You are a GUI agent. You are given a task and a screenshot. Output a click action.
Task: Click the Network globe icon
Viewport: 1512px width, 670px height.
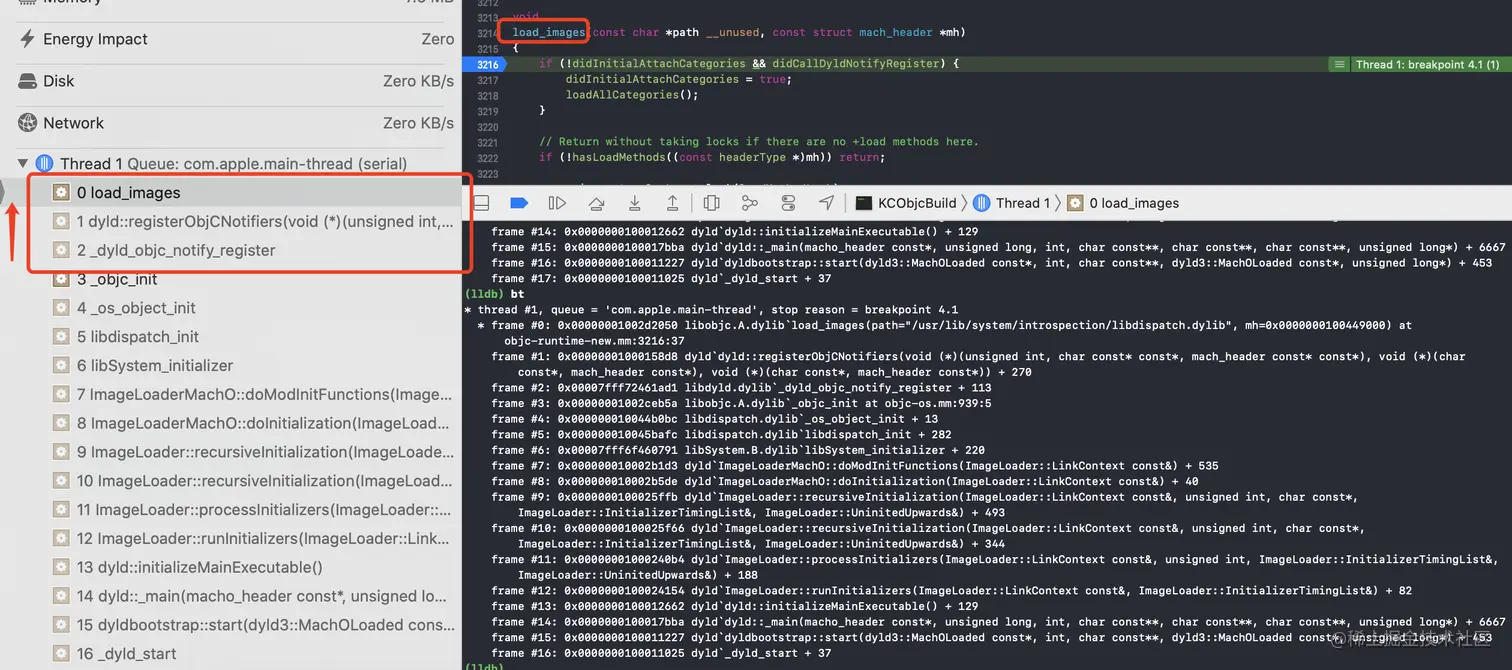(27, 123)
